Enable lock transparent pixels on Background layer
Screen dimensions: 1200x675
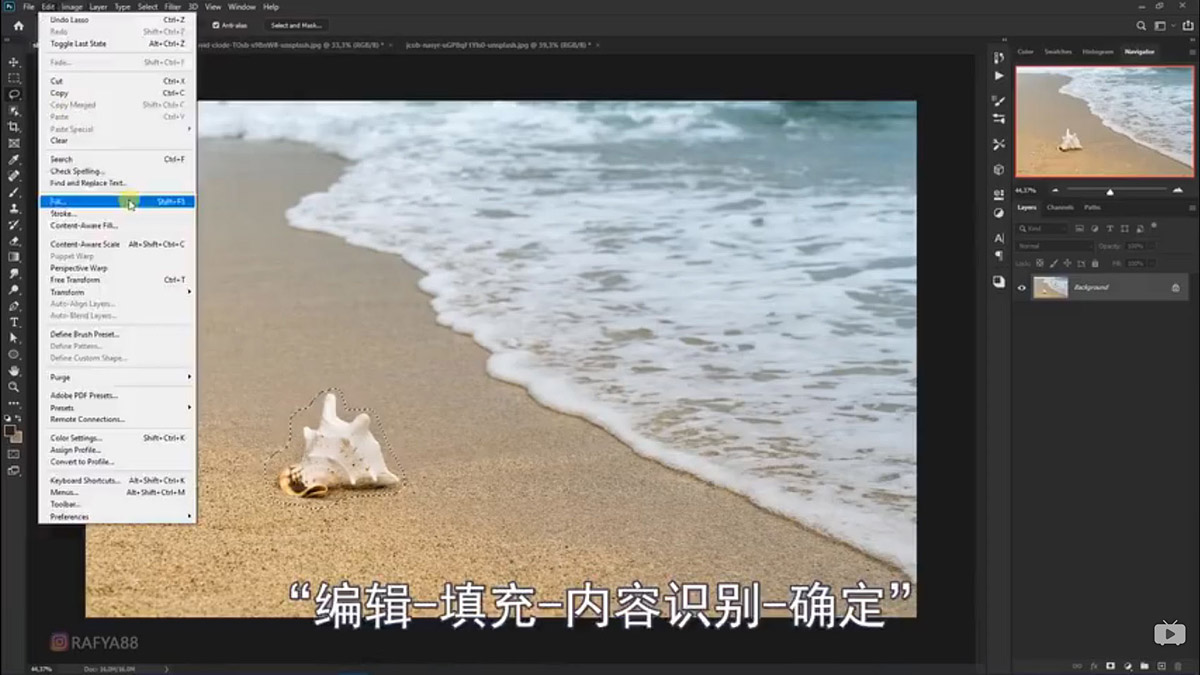1040,263
